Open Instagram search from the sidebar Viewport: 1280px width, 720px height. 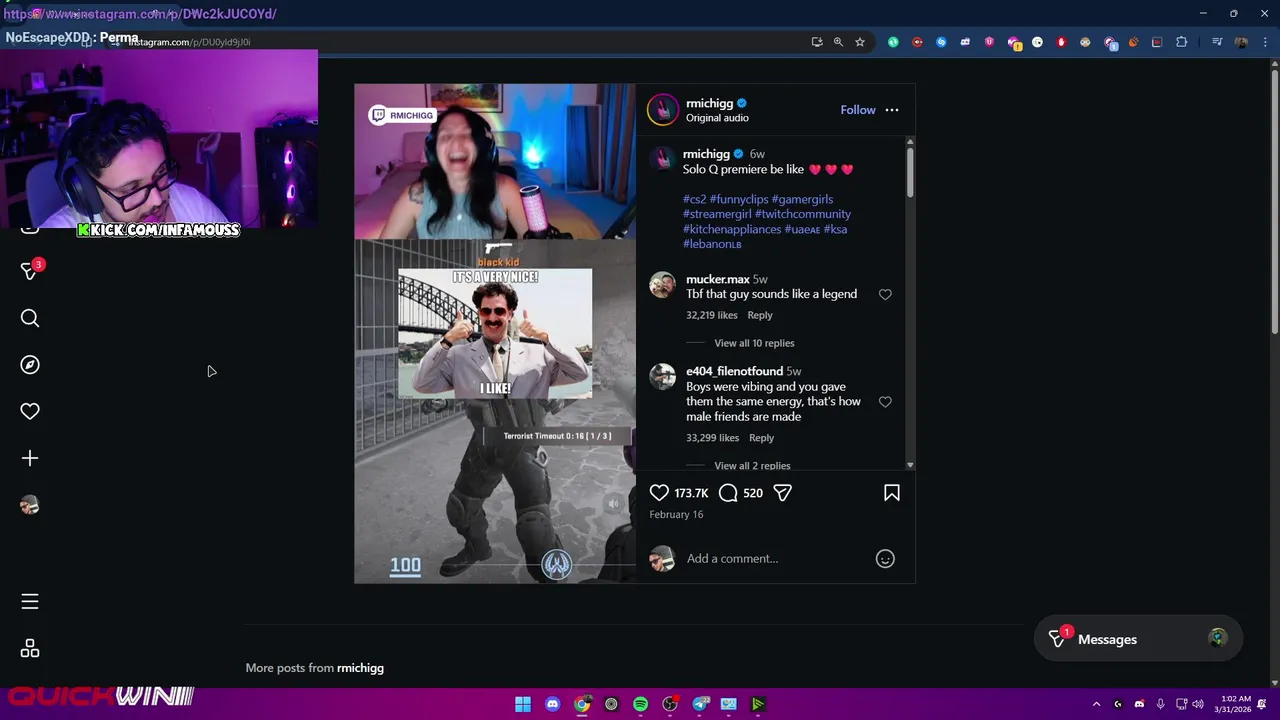pos(30,318)
